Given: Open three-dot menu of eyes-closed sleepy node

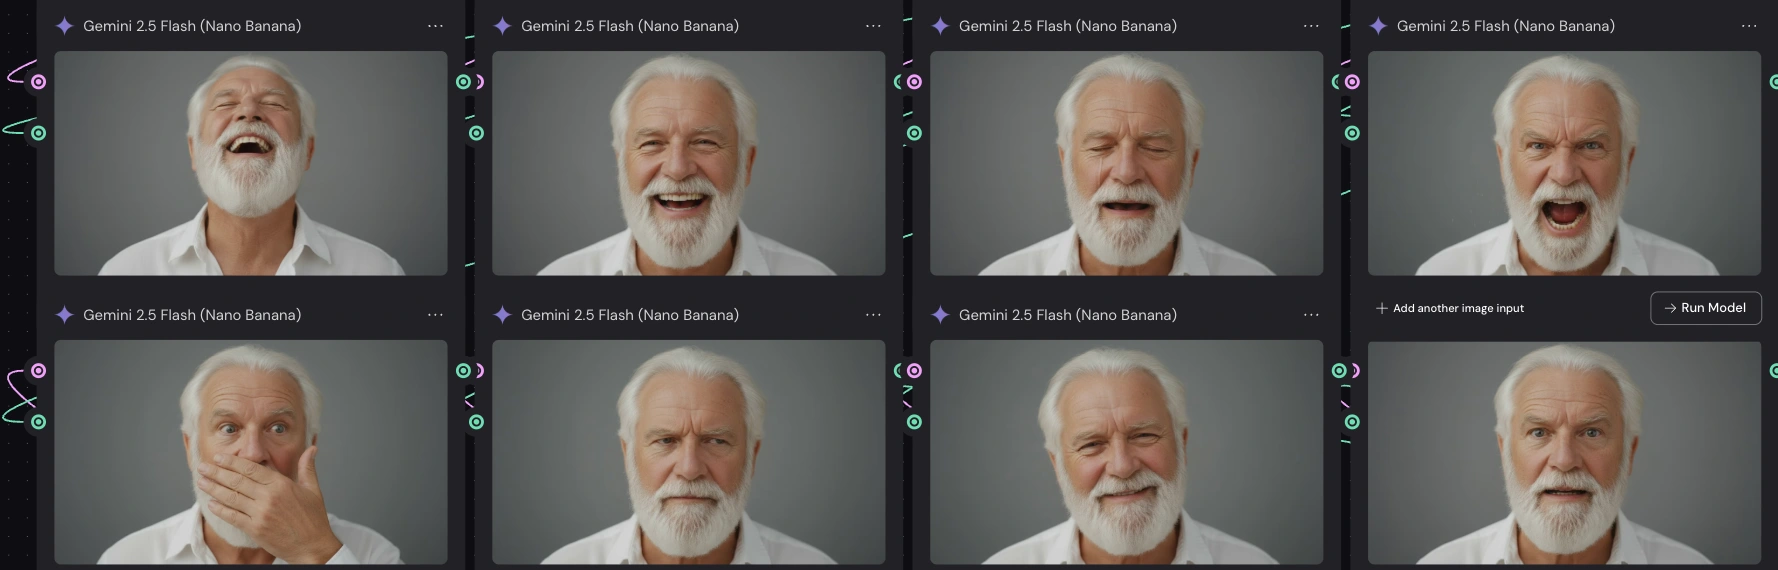Looking at the screenshot, I should [x=1311, y=26].
